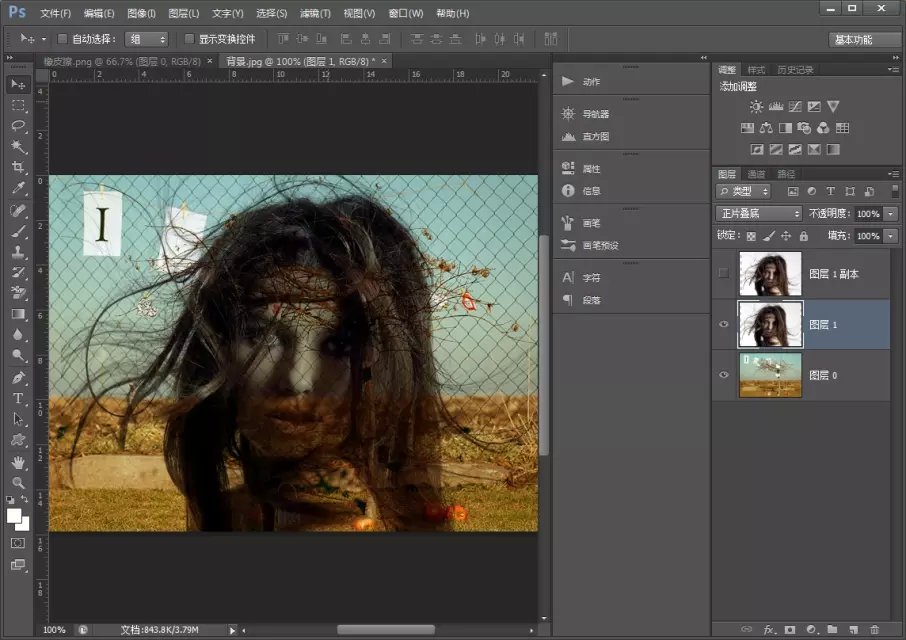This screenshot has width=906, height=640.
Task: Open the blend mode dropdown 正片叠底
Action: coord(759,214)
